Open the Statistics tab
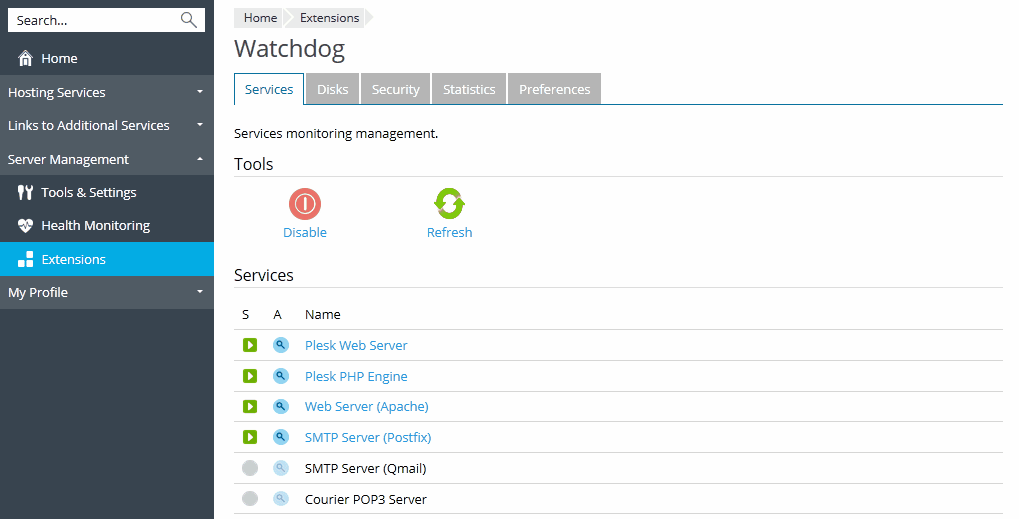This screenshot has height=519, width=1019. tap(469, 89)
